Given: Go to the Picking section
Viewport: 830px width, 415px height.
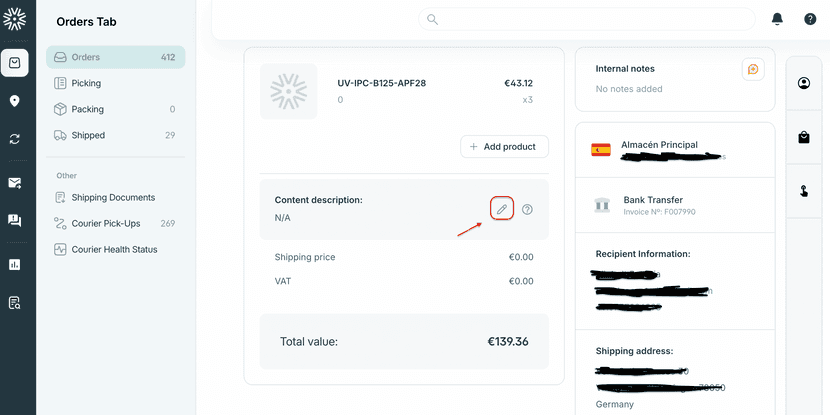Looking at the screenshot, I should pyautogui.click(x=86, y=83).
